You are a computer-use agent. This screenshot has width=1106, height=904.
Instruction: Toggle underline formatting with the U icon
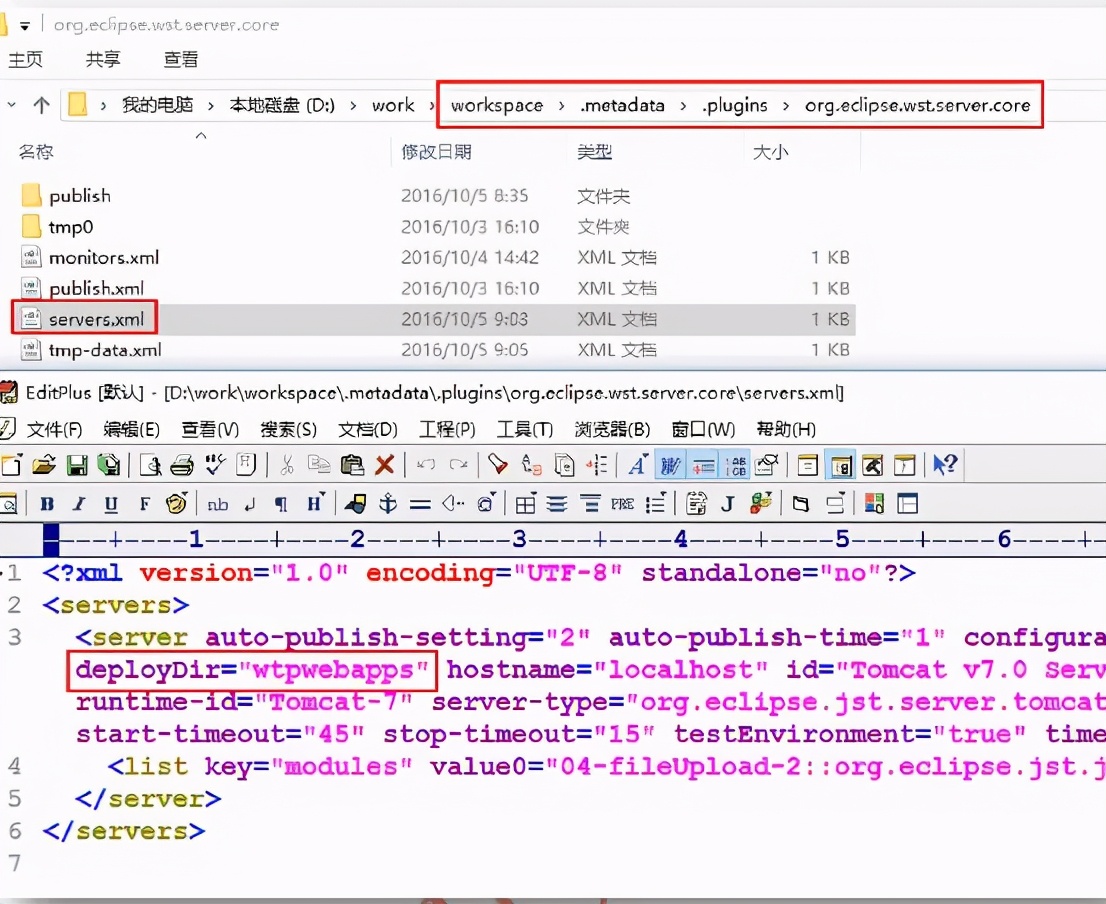tap(110, 503)
